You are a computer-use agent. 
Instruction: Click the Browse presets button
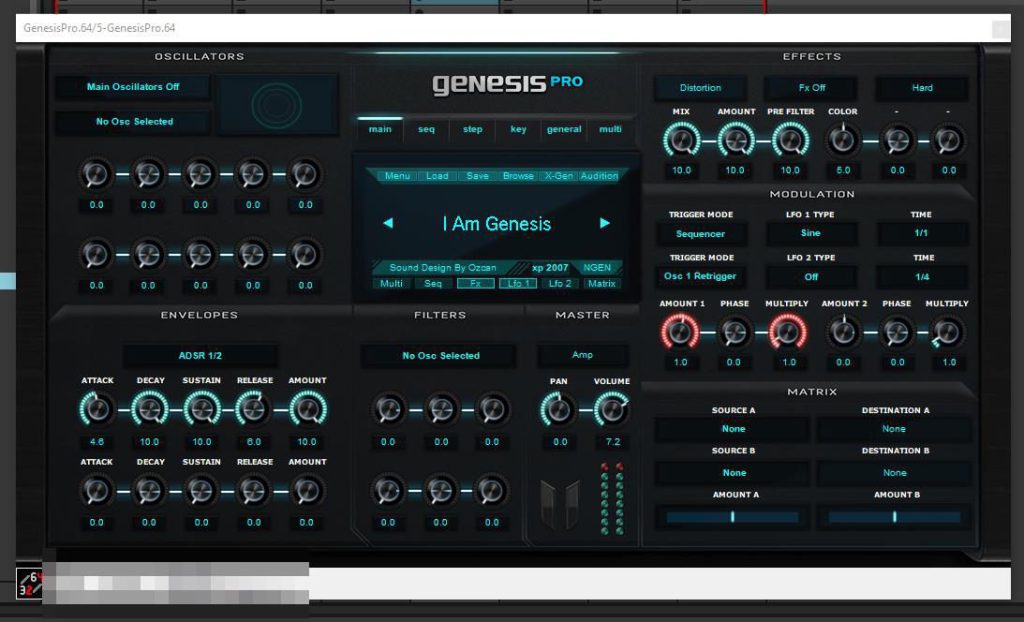[x=519, y=176]
